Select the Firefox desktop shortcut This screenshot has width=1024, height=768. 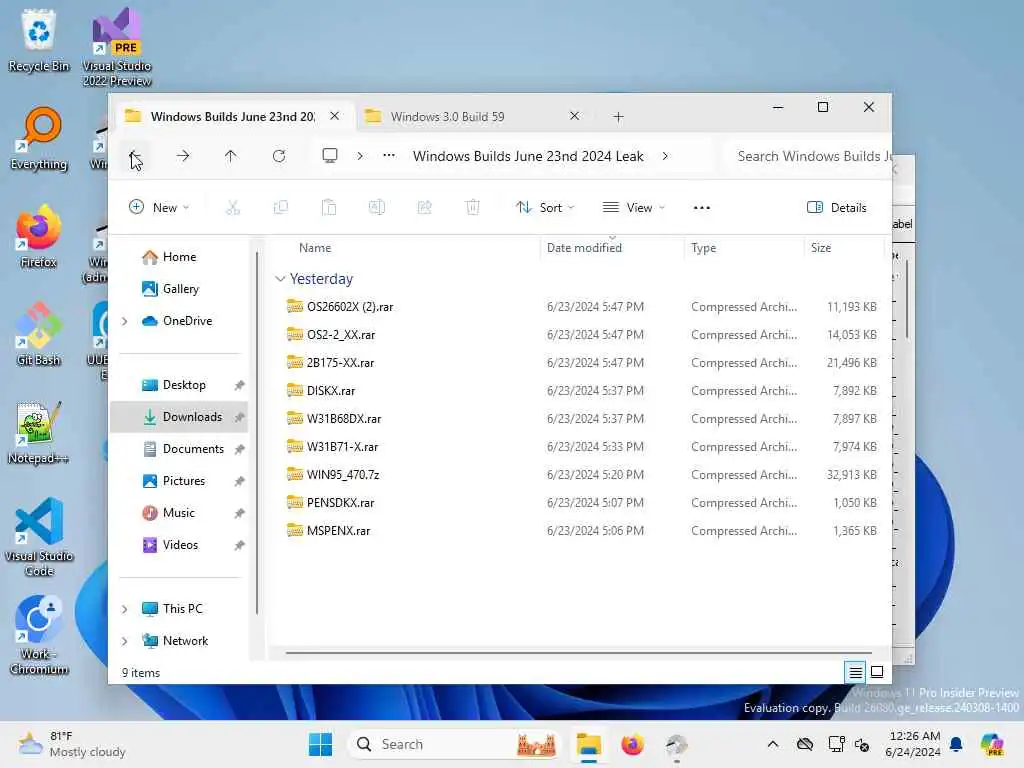point(39,236)
